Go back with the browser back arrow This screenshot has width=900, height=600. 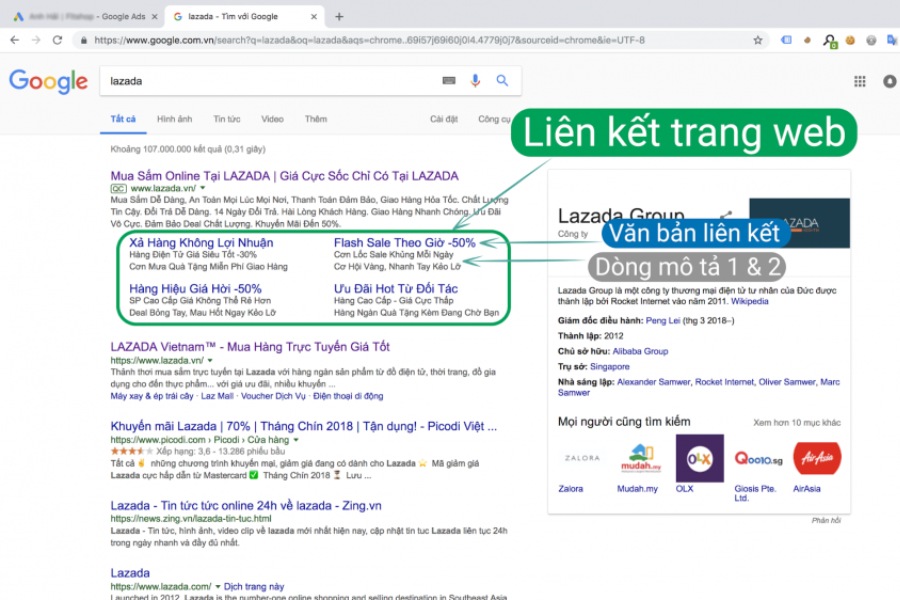(x=14, y=40)
